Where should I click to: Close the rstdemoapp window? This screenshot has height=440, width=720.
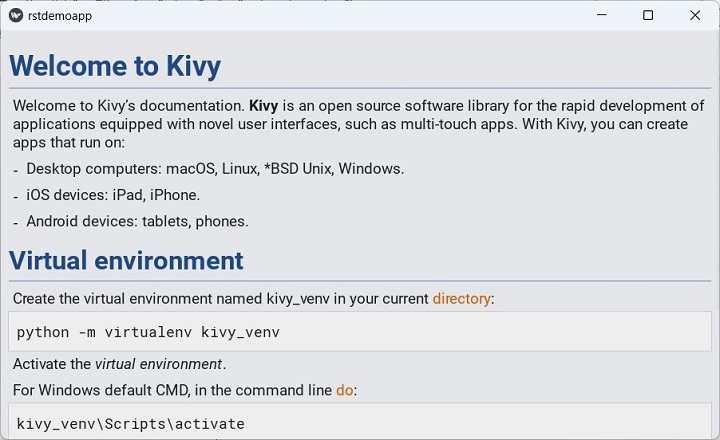pyautogui.click(x=695, y=15)
